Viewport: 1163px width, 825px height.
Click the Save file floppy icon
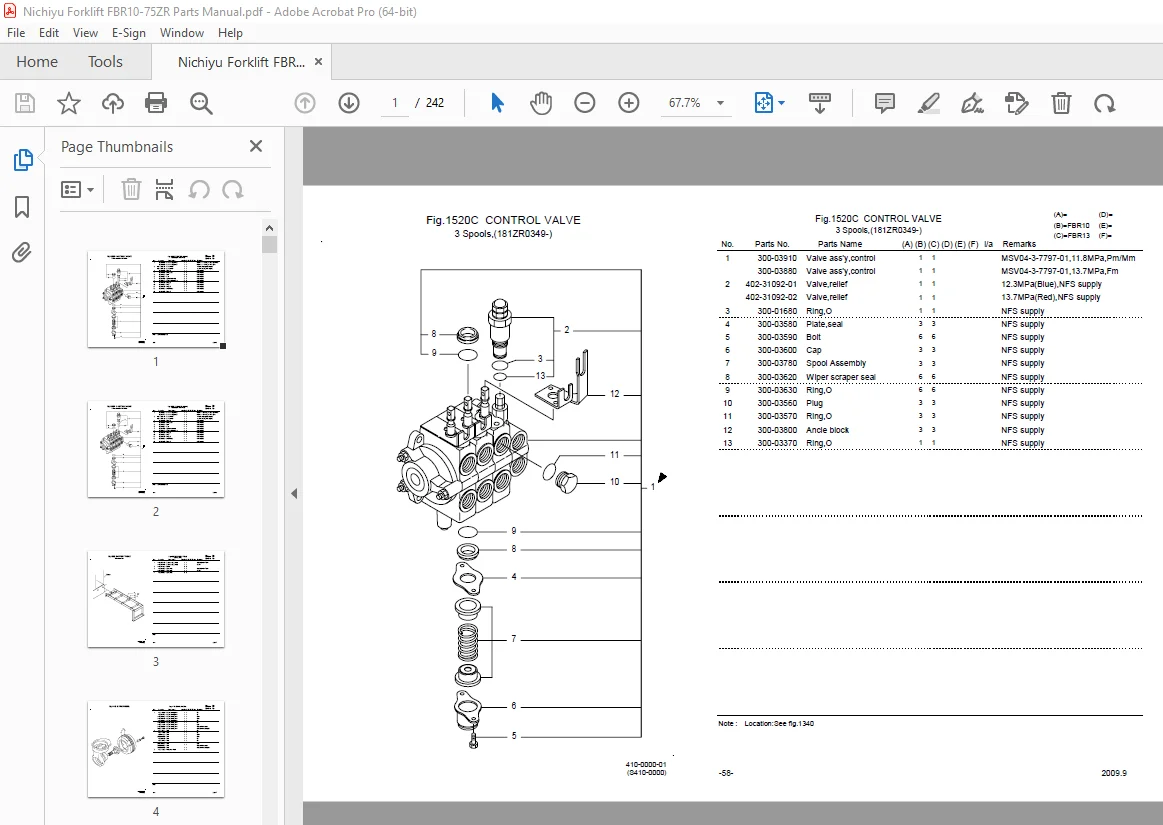(x=24, y=103)
